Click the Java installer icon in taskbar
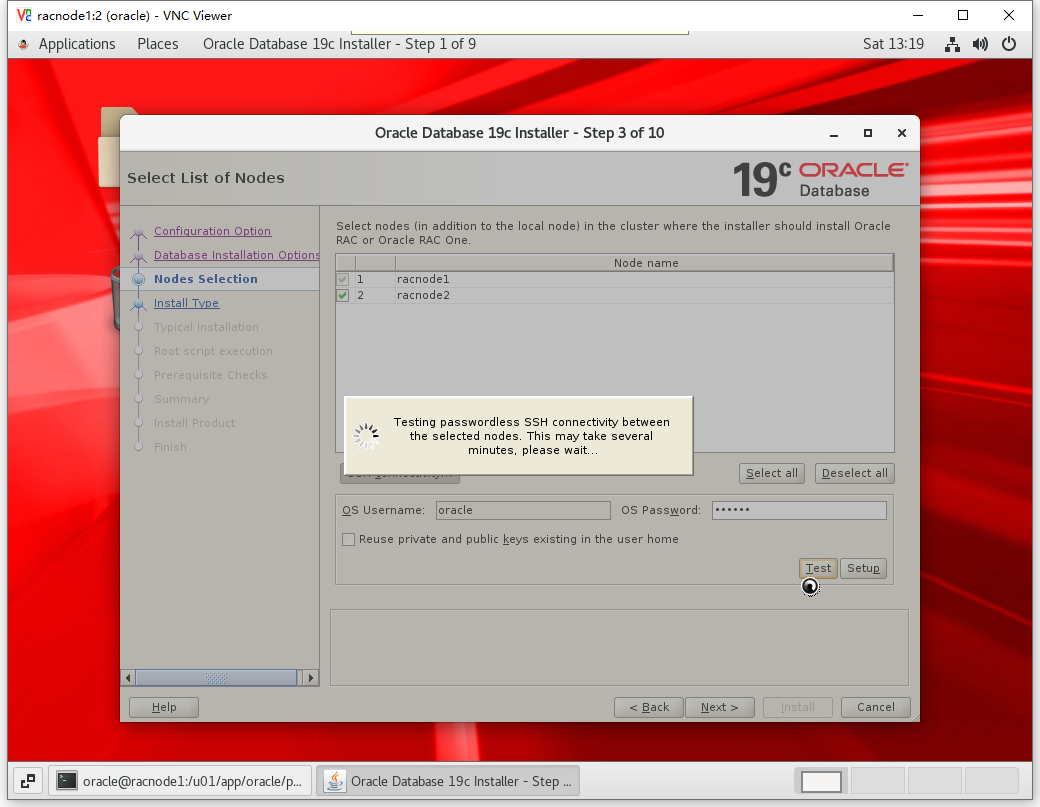Image resolution: width=1040 pixels, height=807 pixels. (x=335, y=781)
